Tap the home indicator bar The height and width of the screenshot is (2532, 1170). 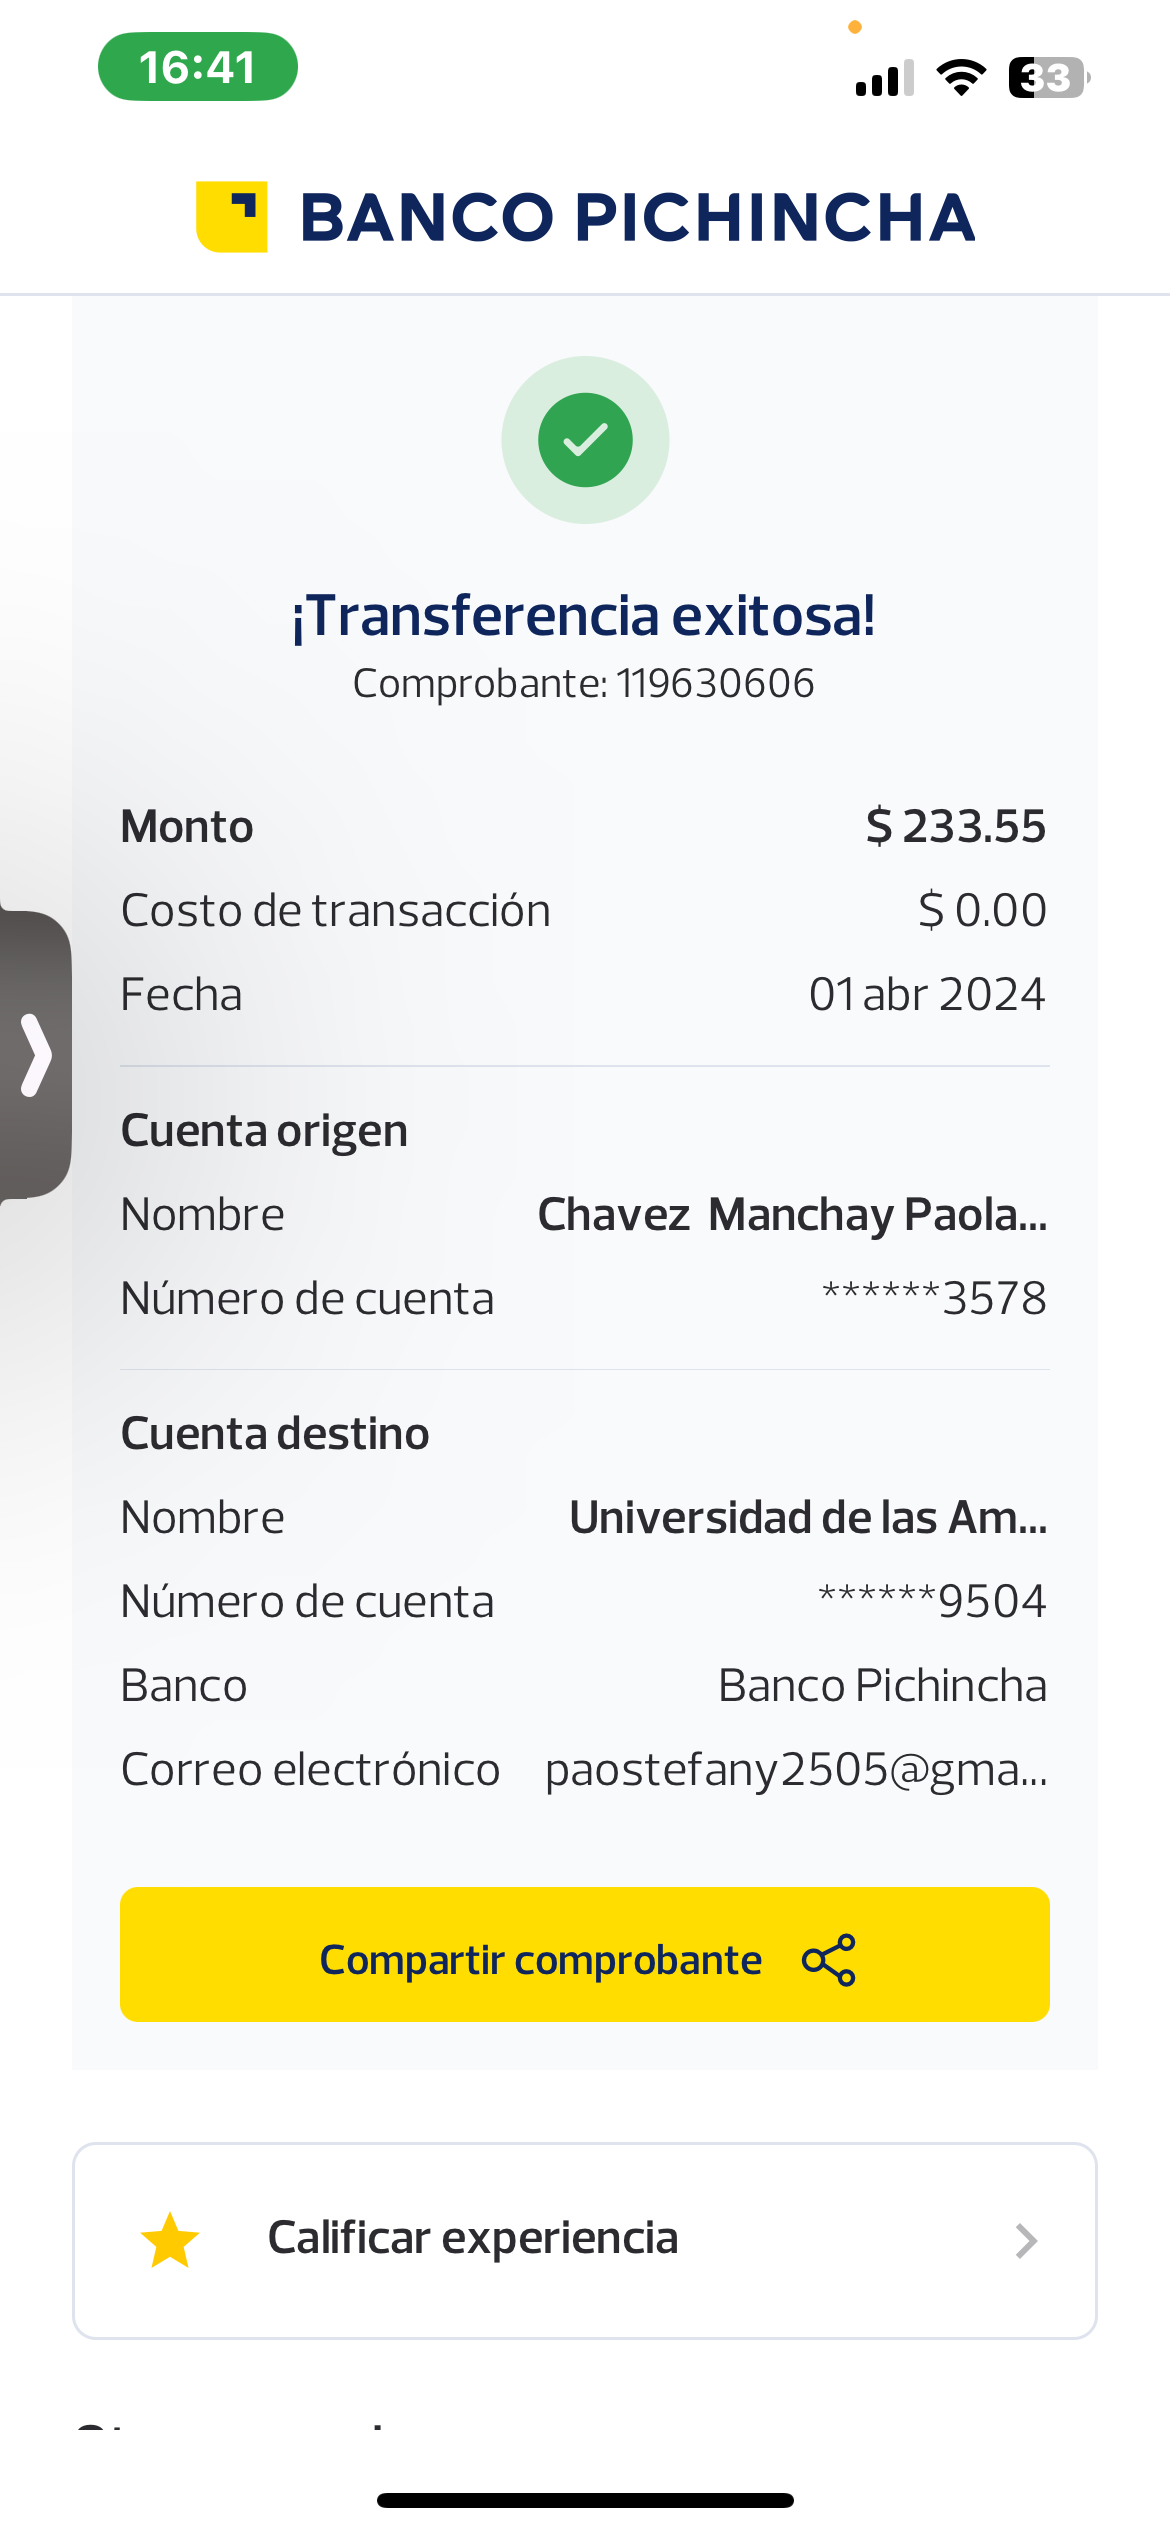point(585,2501)
